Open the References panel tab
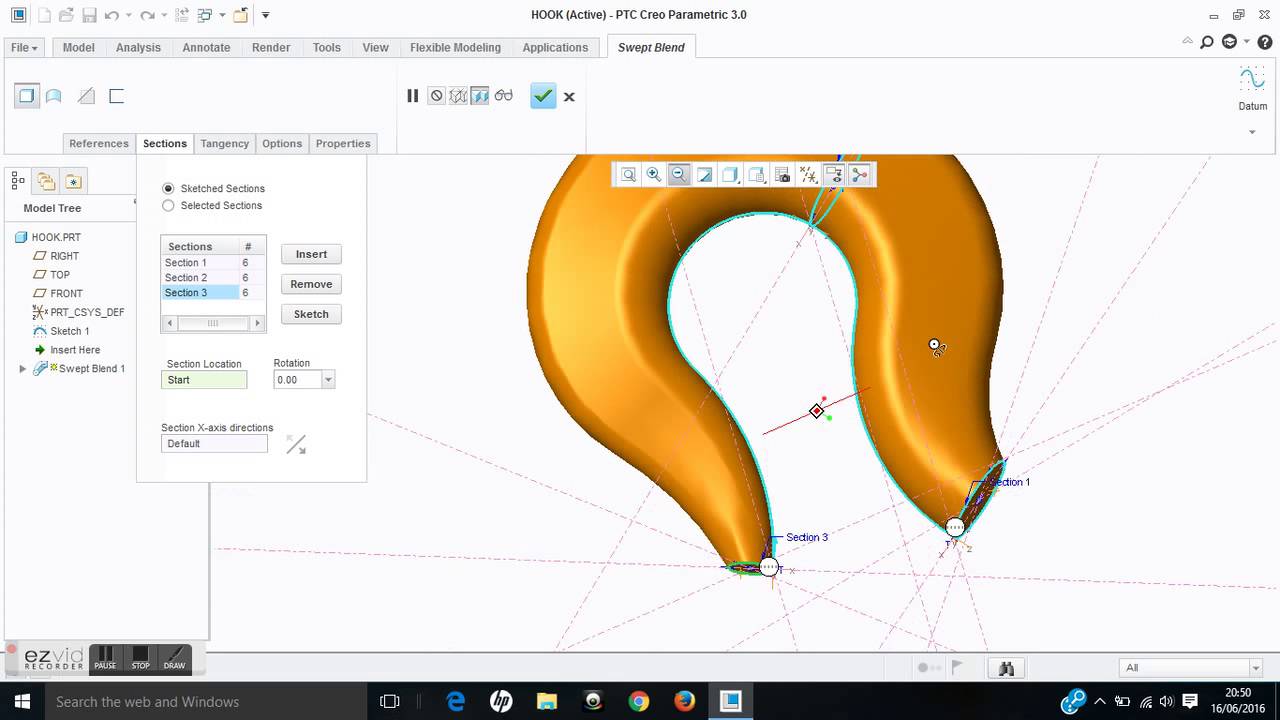The image size is (1280, 720). tap(99, 143)
